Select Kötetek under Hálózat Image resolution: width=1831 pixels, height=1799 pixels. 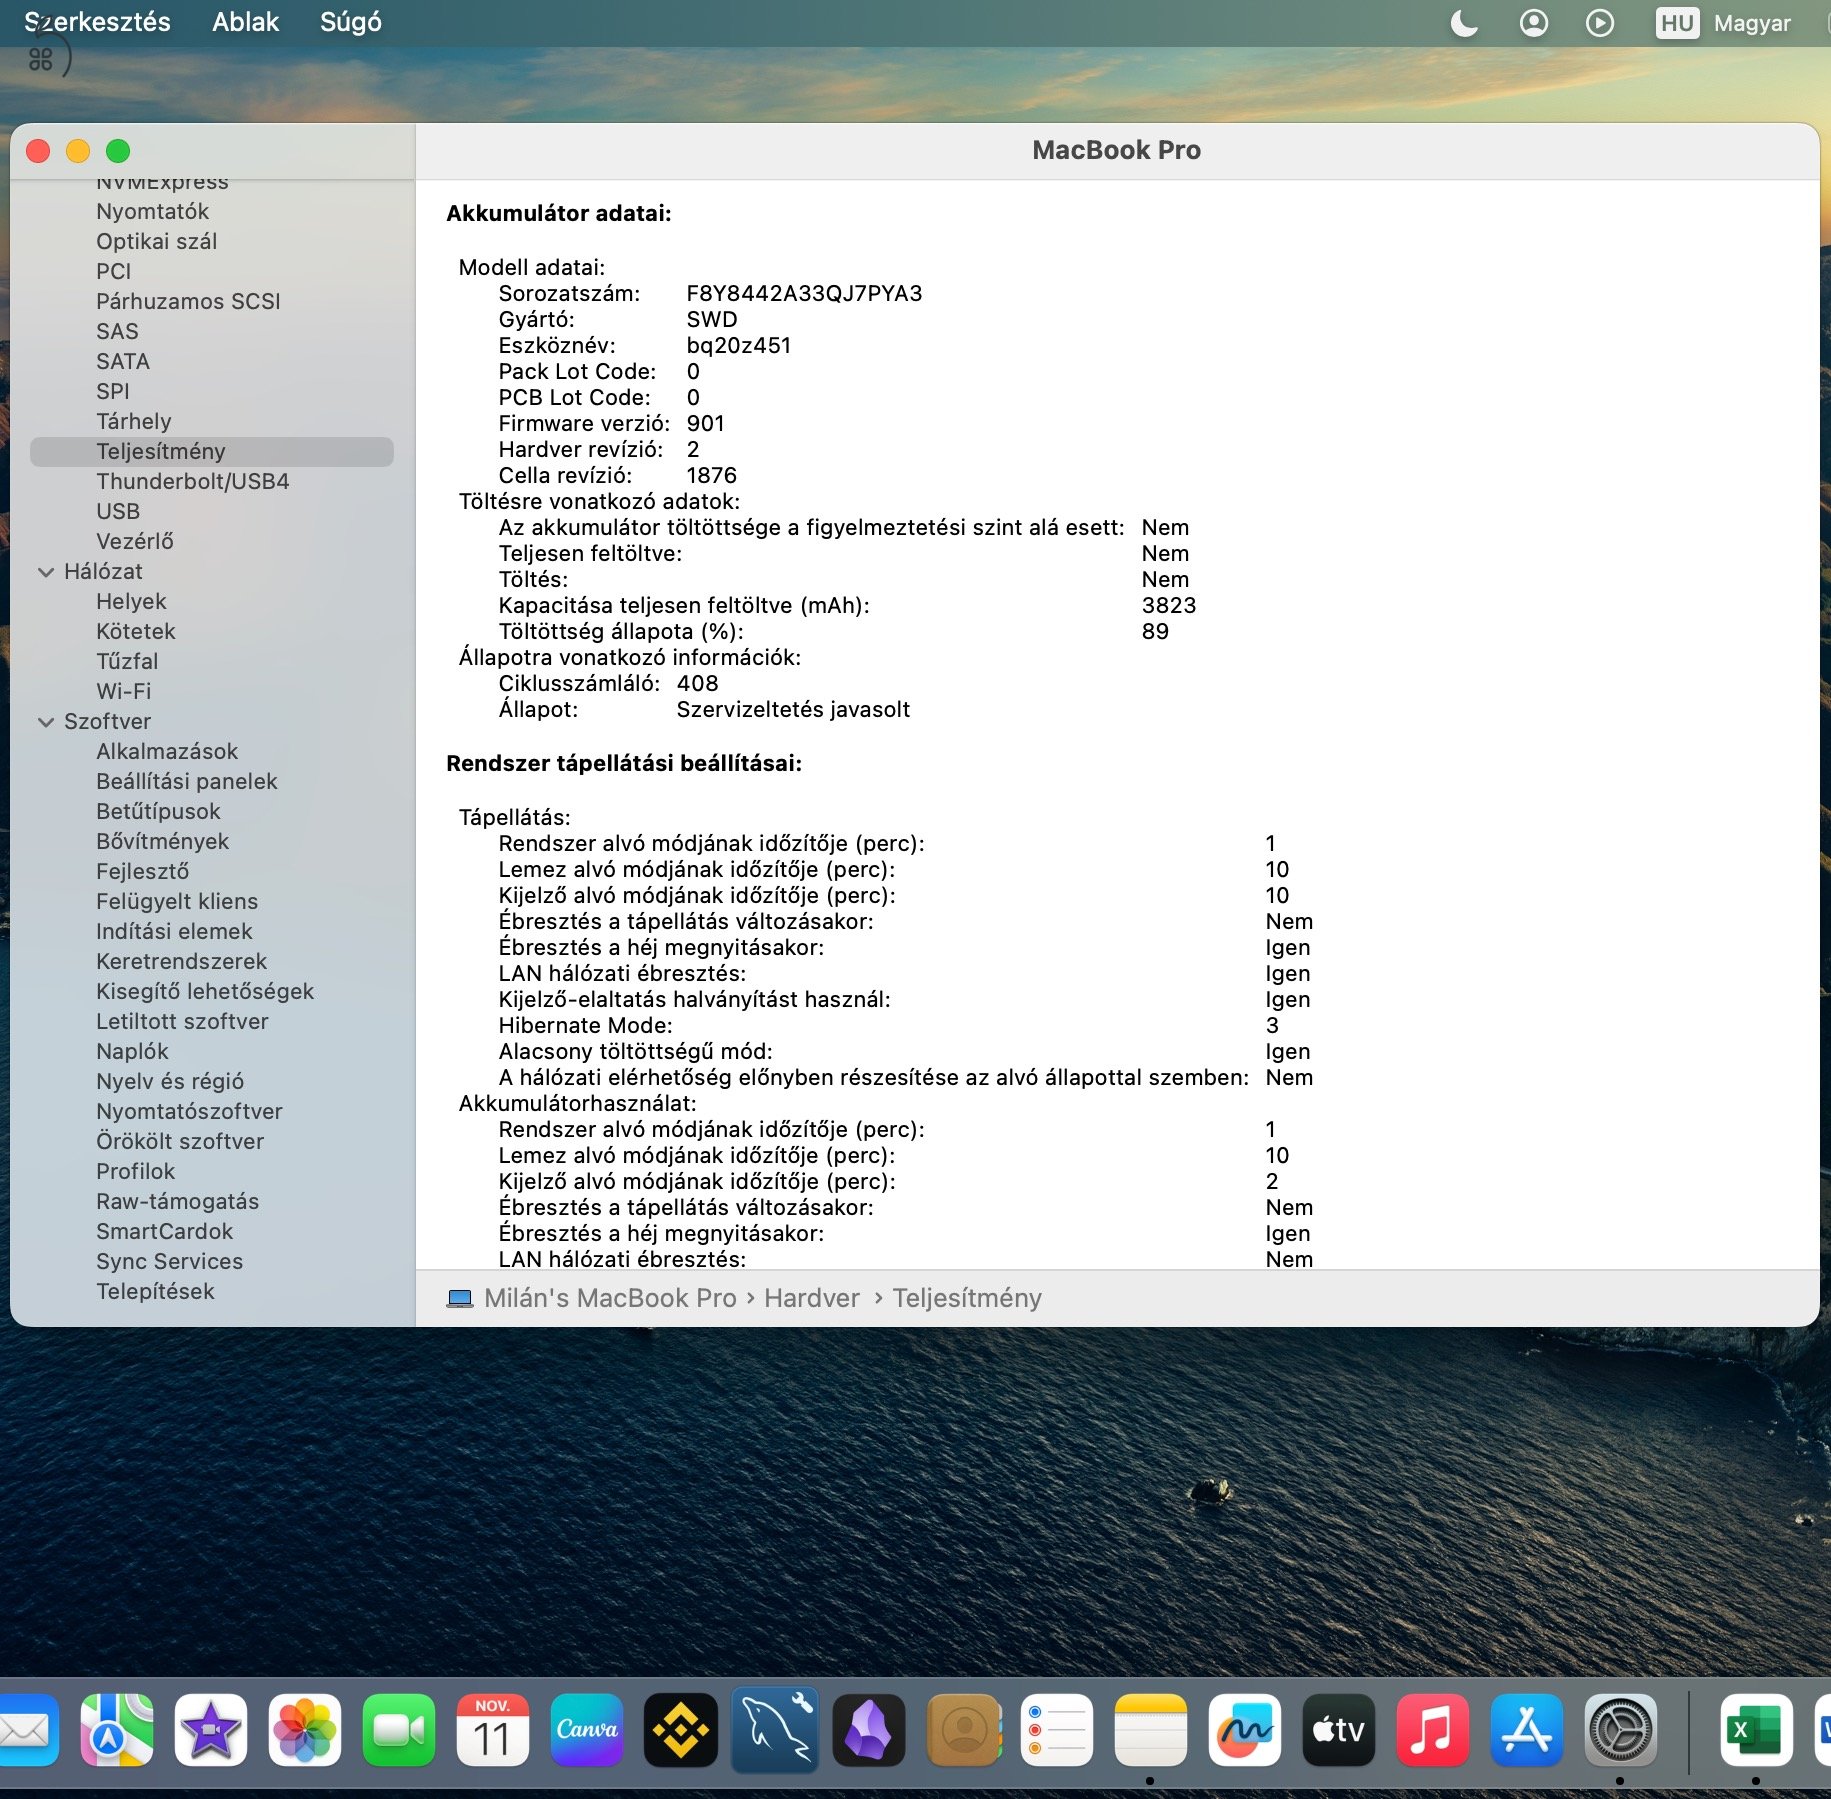(135, 632)
